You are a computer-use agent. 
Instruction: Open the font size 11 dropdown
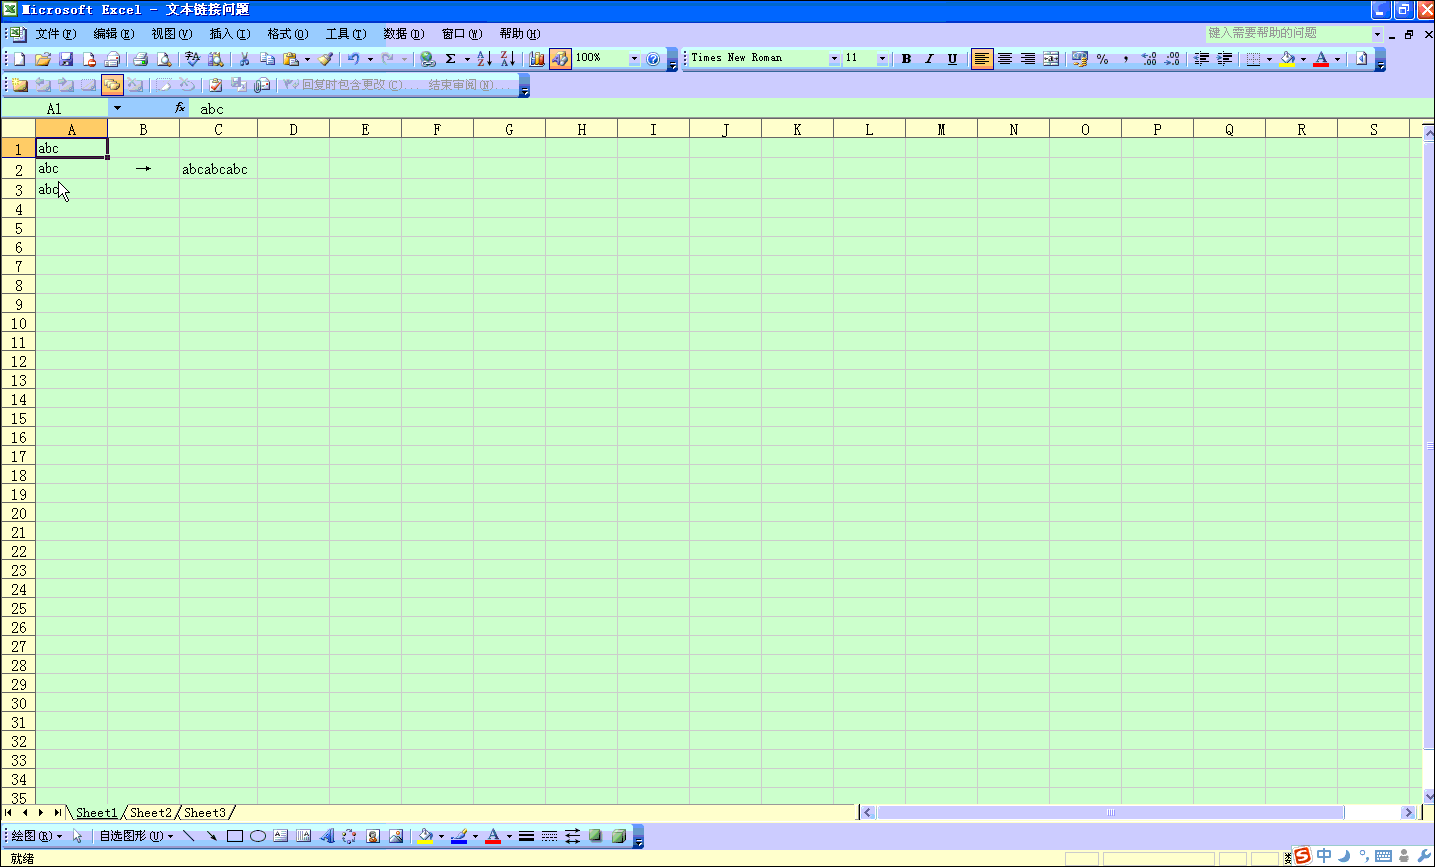point(882,59)
